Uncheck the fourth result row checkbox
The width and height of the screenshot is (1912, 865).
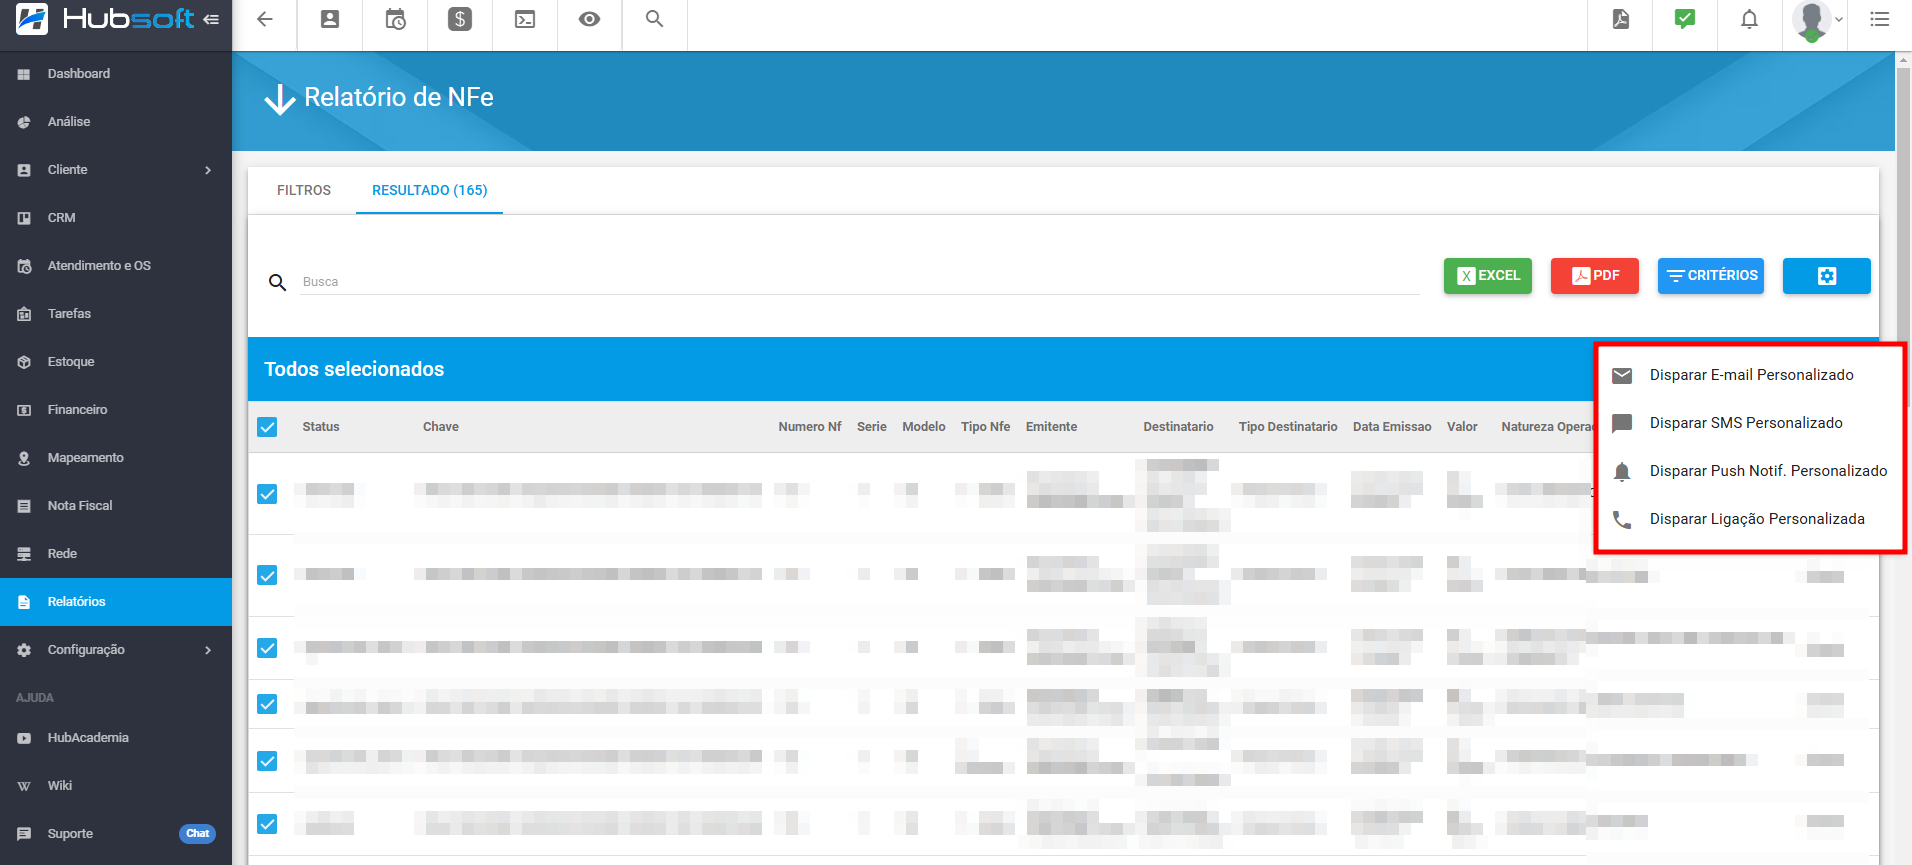[x=267, y=704]
